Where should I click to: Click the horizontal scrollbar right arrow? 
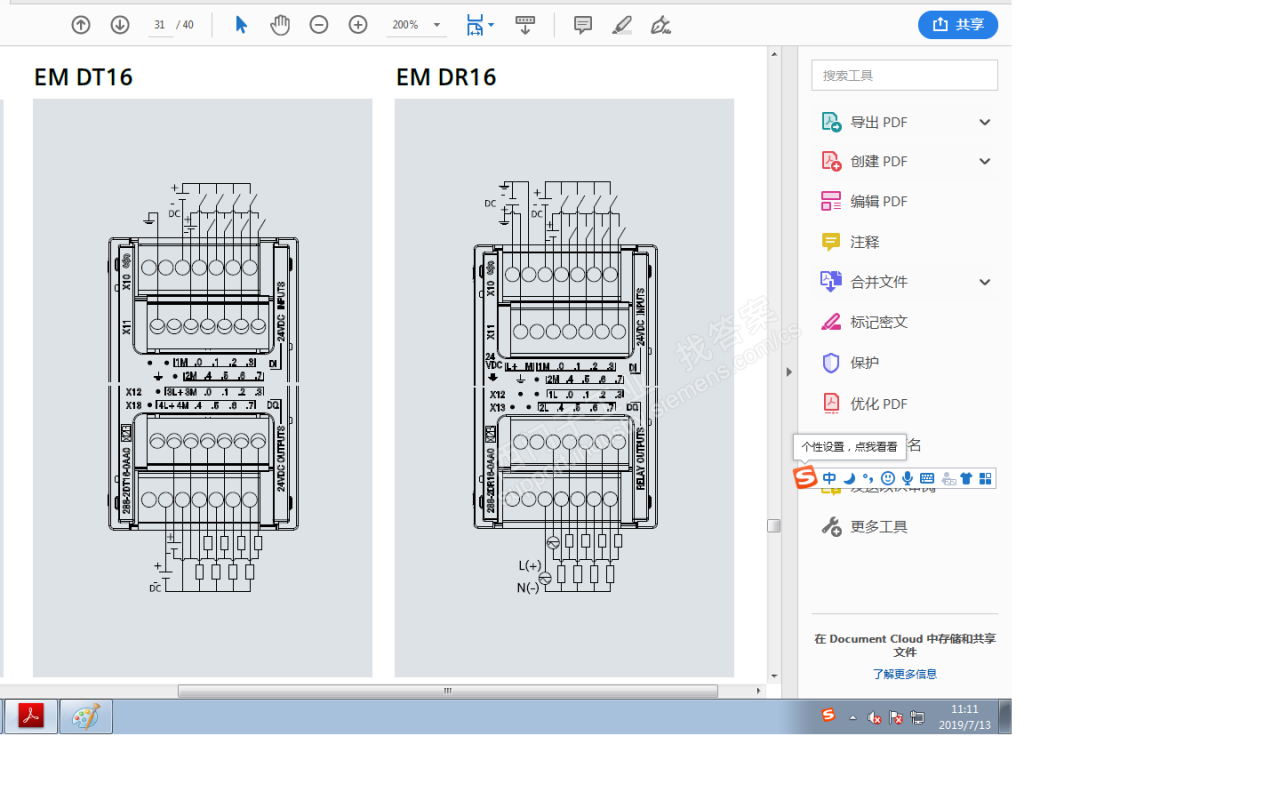point(758,691)
